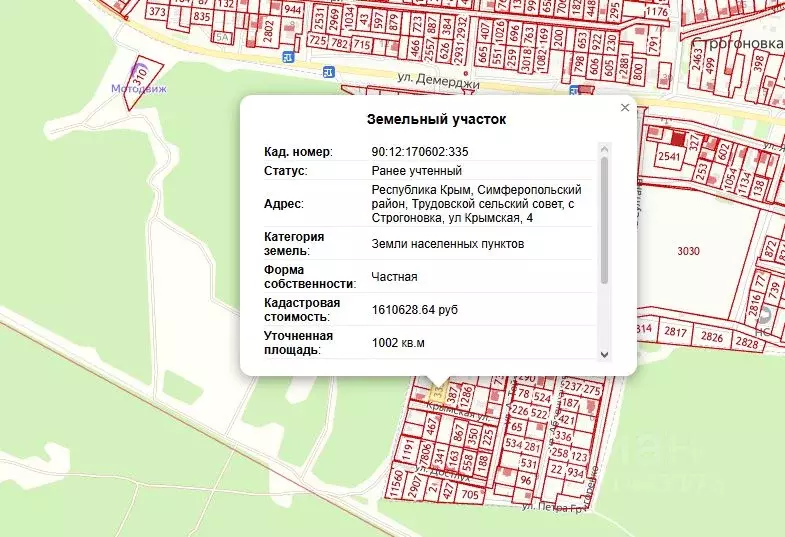Click the bus stop icon at popup's top-right edge
The height and width of the screenshot is (537, 785).
575,91
